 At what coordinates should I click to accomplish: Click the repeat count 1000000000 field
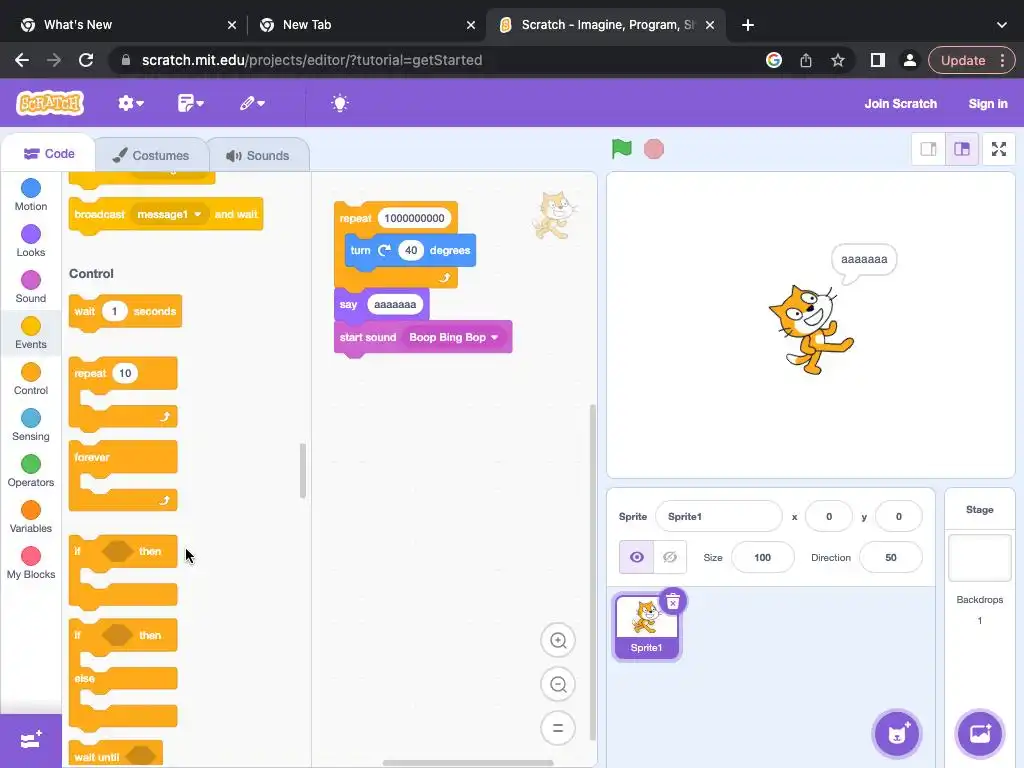(414, 218)
